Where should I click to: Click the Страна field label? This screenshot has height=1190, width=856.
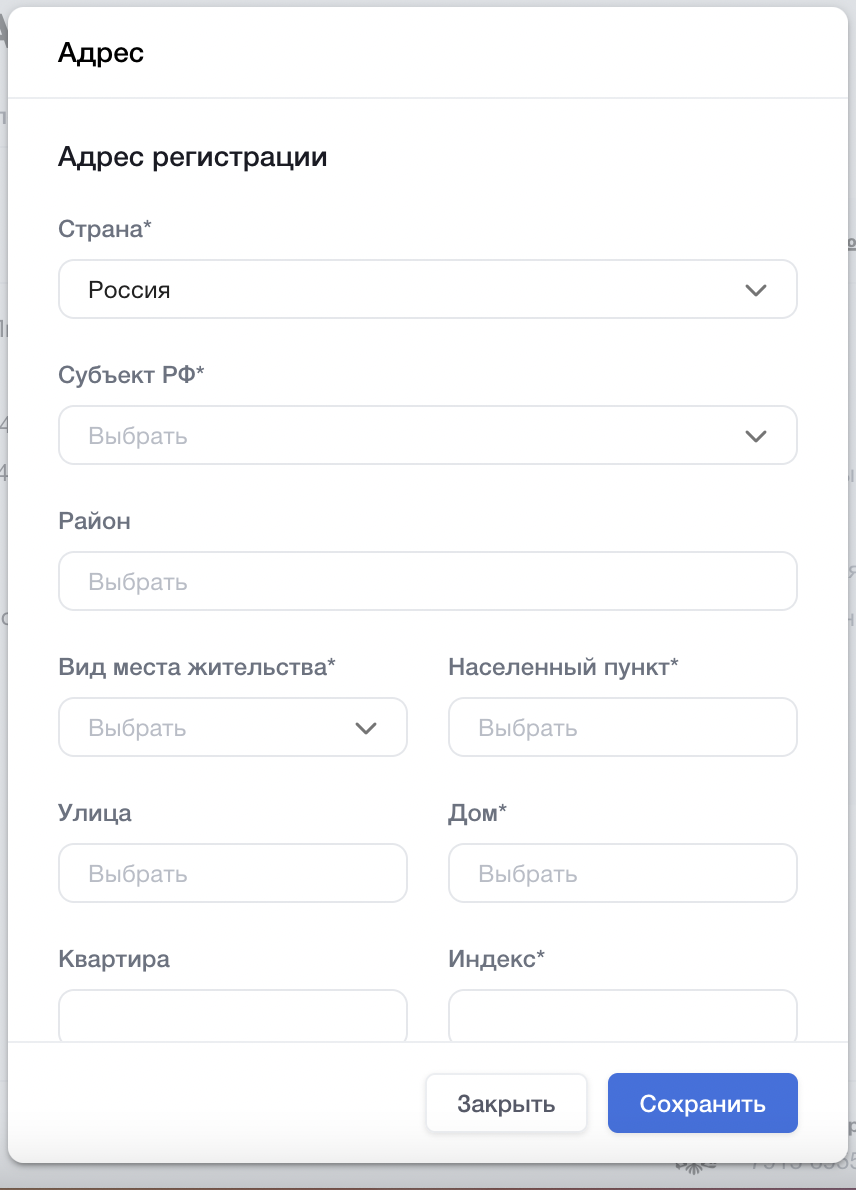point(105,229)
